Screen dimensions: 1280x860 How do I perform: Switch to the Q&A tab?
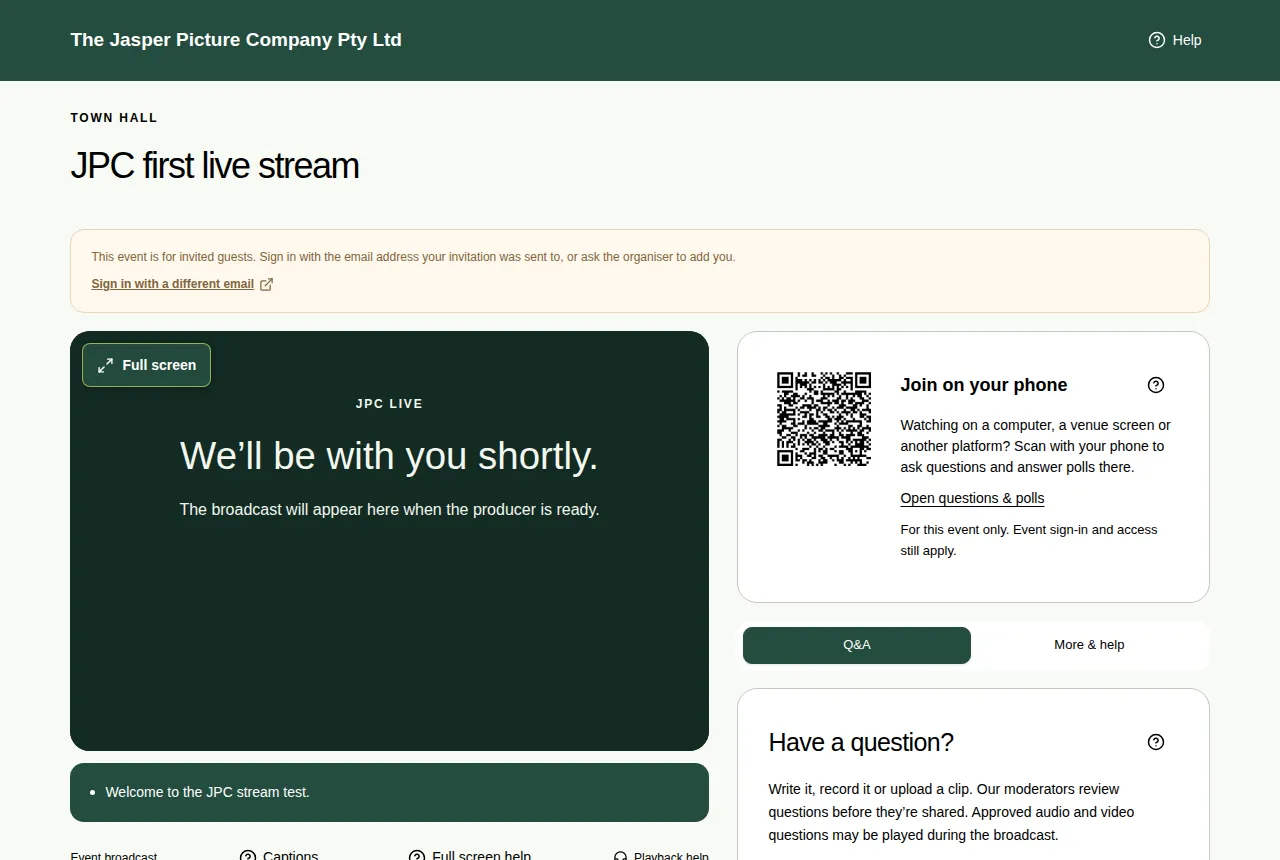click(x=857, y=645)
